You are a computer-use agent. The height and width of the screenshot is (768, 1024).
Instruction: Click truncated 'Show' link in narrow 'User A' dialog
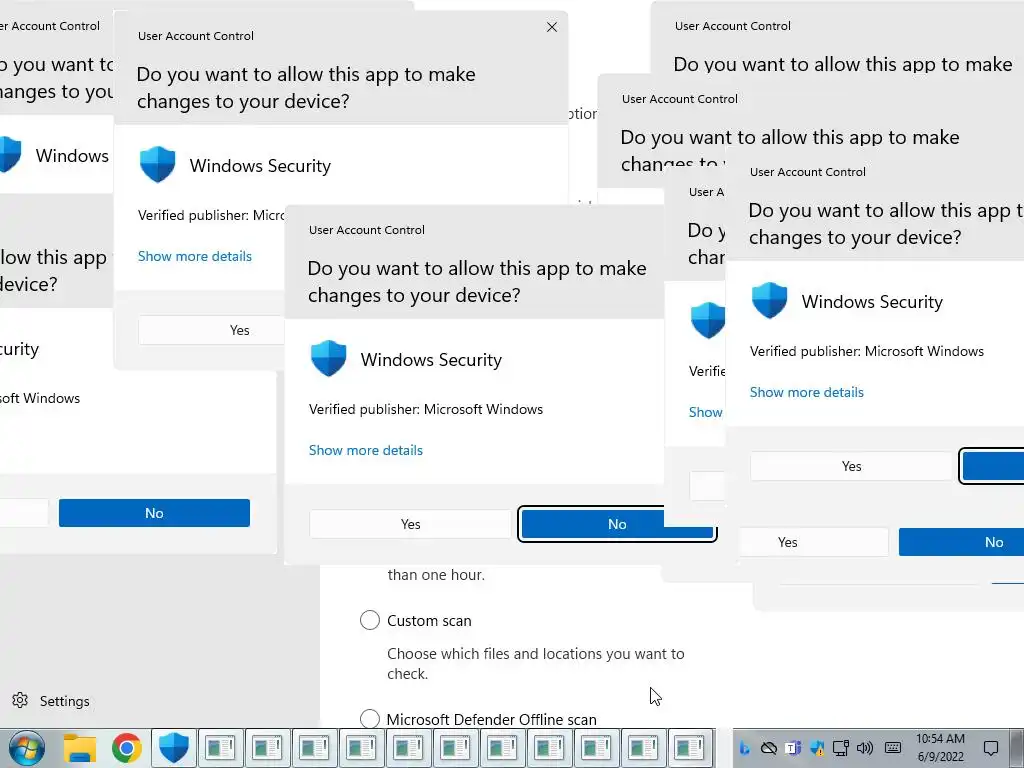705,412
